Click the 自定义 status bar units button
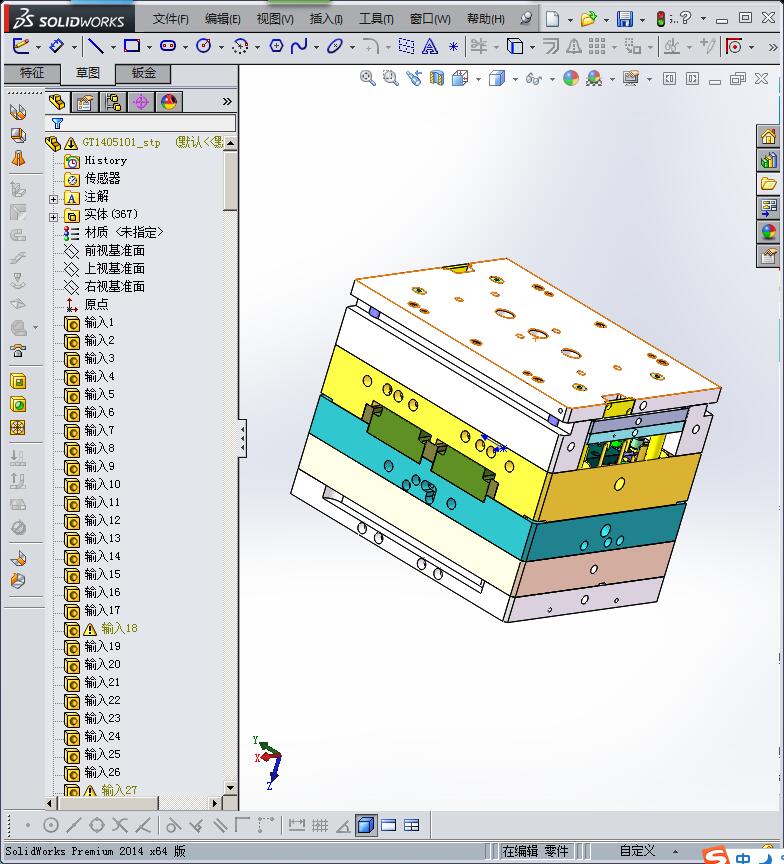Image resolution: width=784 pixels, height=864 pixels. (x=637, y=851)
